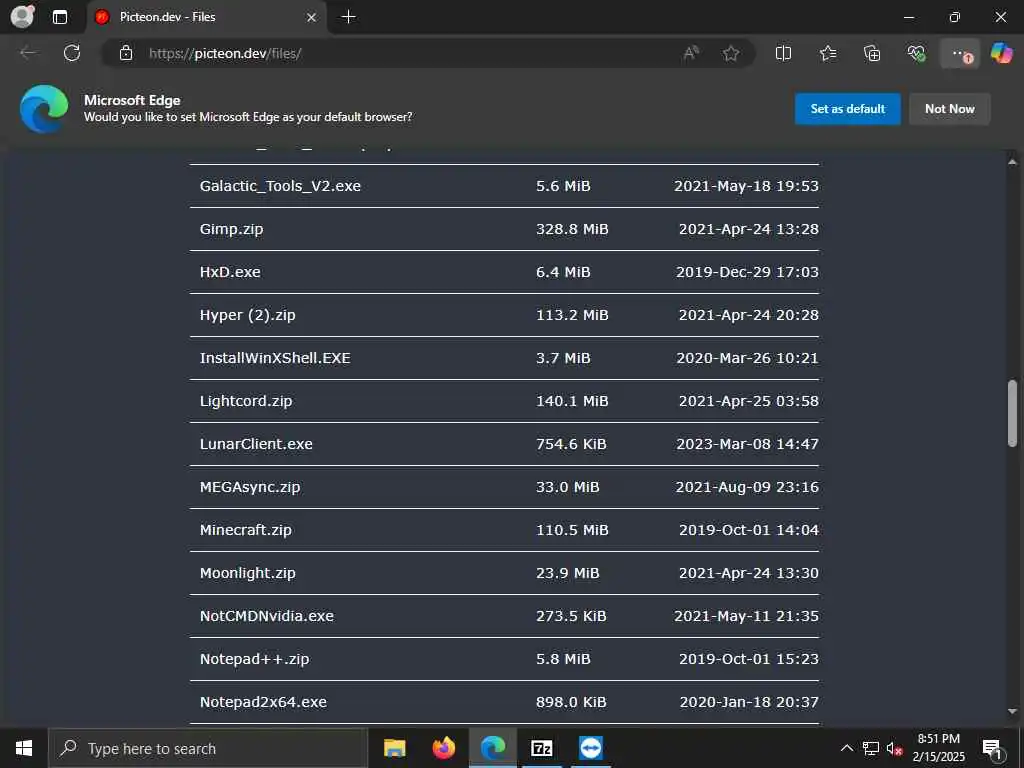Open the split screen icon

coord(783,53)
